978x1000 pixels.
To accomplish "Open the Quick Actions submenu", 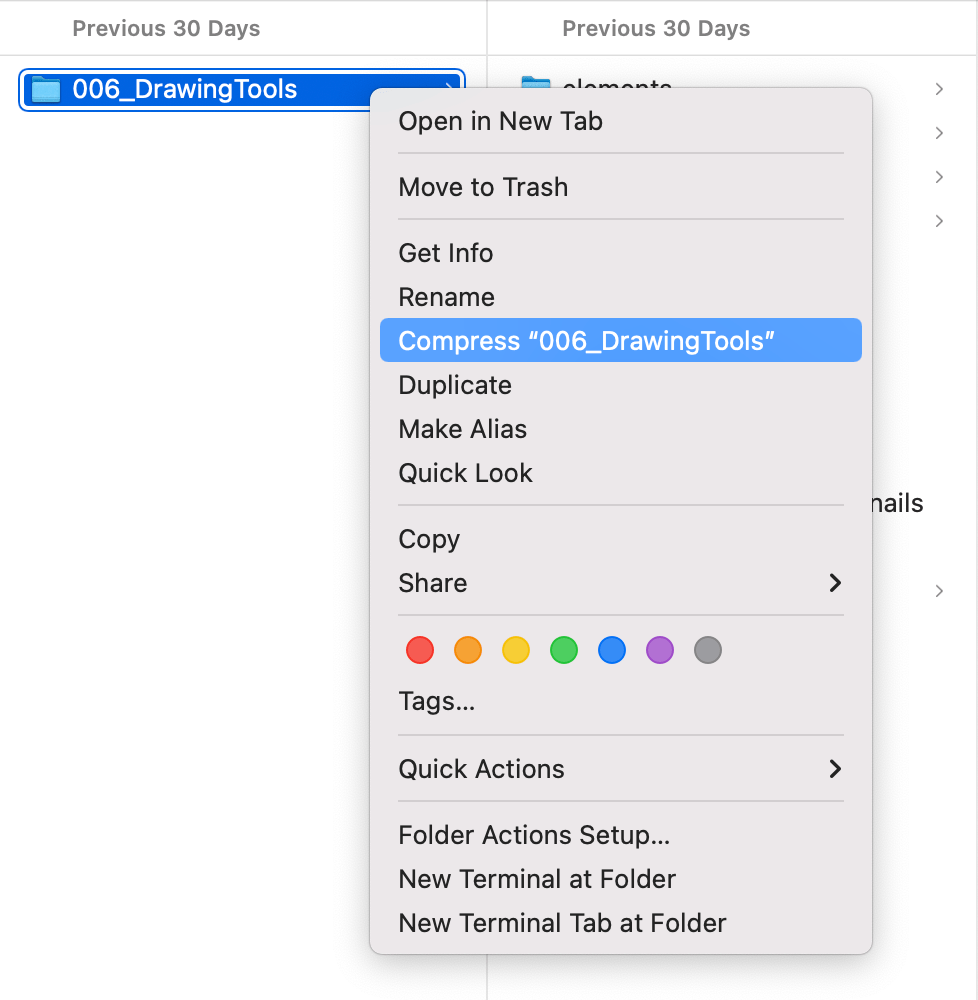I will [x=620, y=769].
